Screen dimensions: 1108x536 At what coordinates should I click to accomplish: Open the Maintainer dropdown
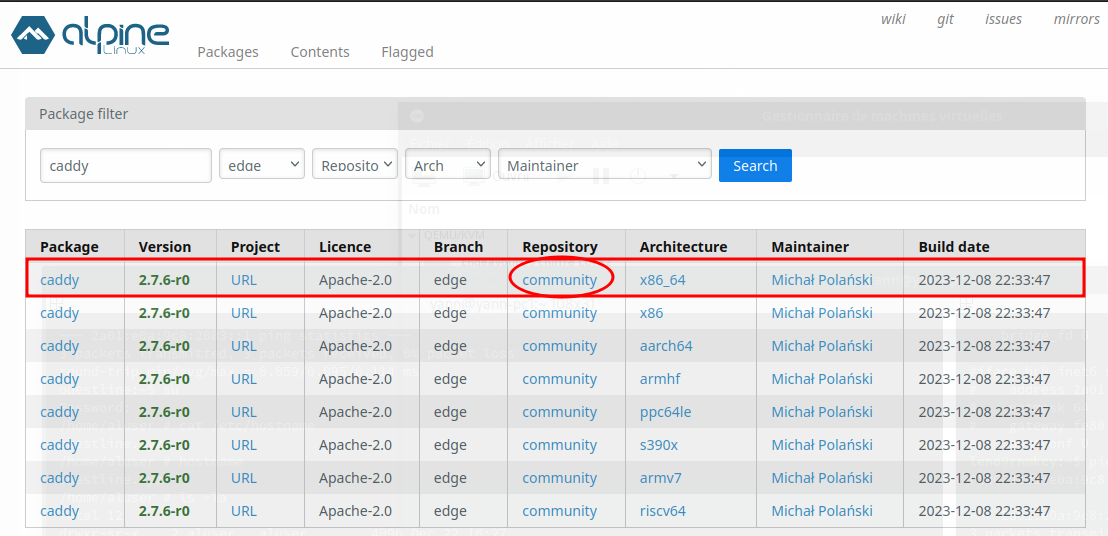click(x=604, y=165)
